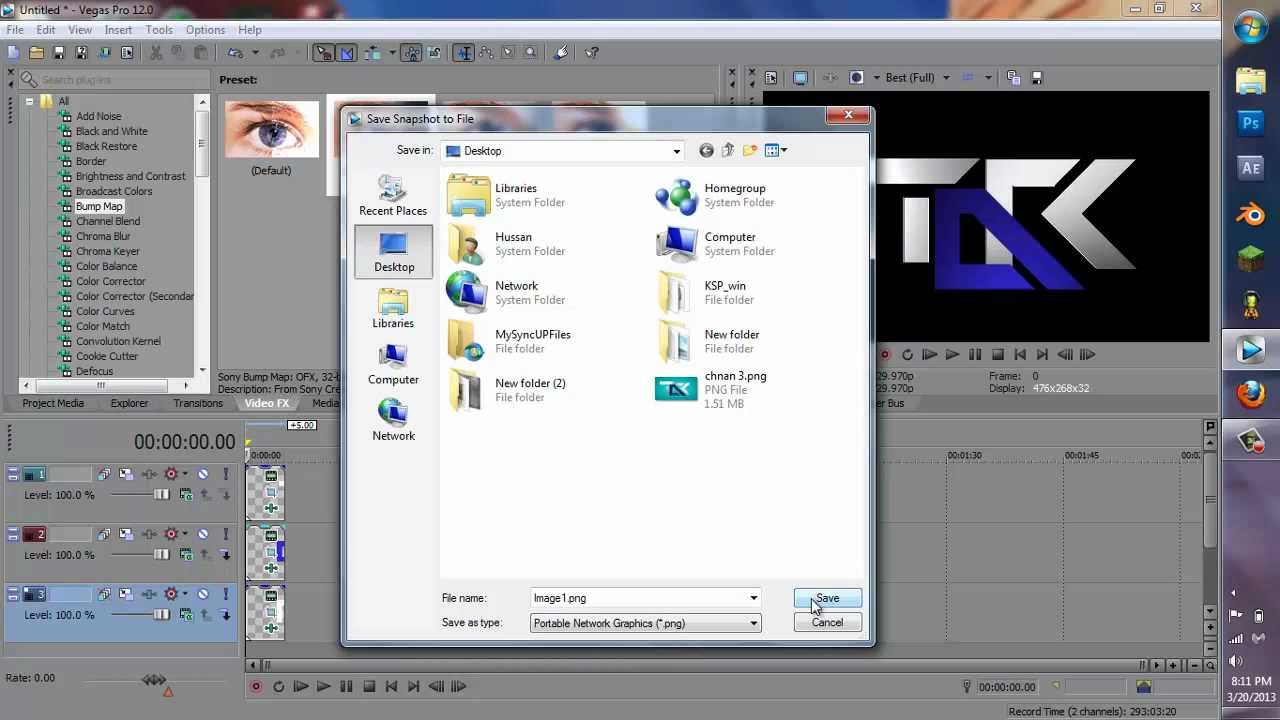Click the playback Rate slider handle
1280x720 pixels.
click(154, 680)
